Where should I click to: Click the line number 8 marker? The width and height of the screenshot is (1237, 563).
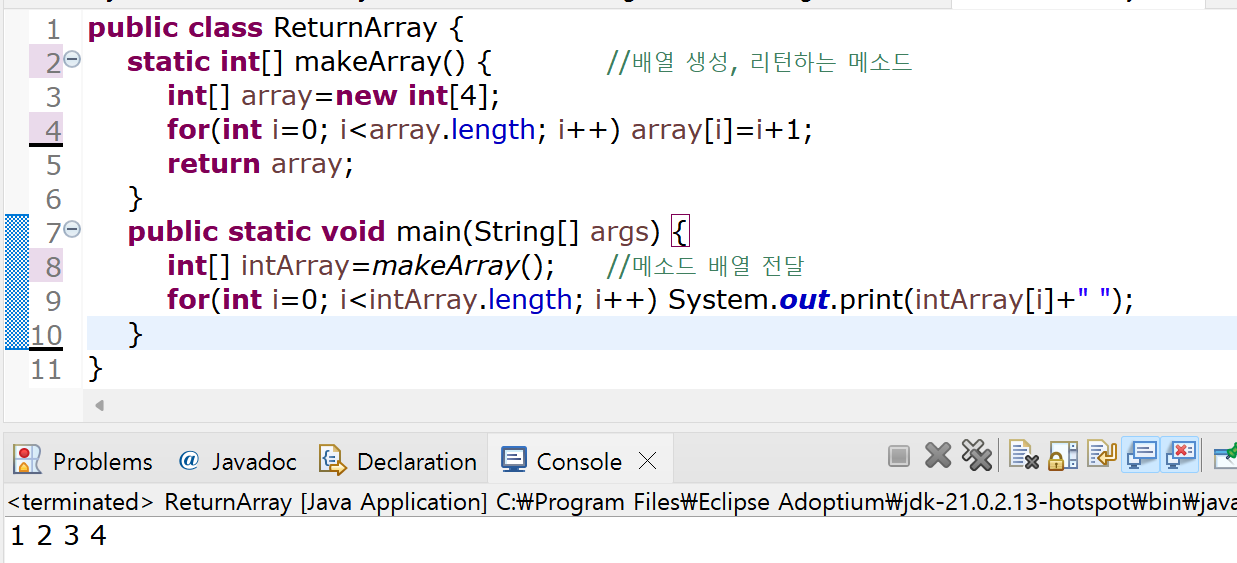click(53, 266)
